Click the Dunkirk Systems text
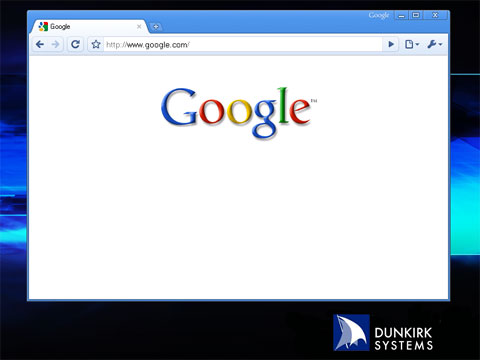 404,338
